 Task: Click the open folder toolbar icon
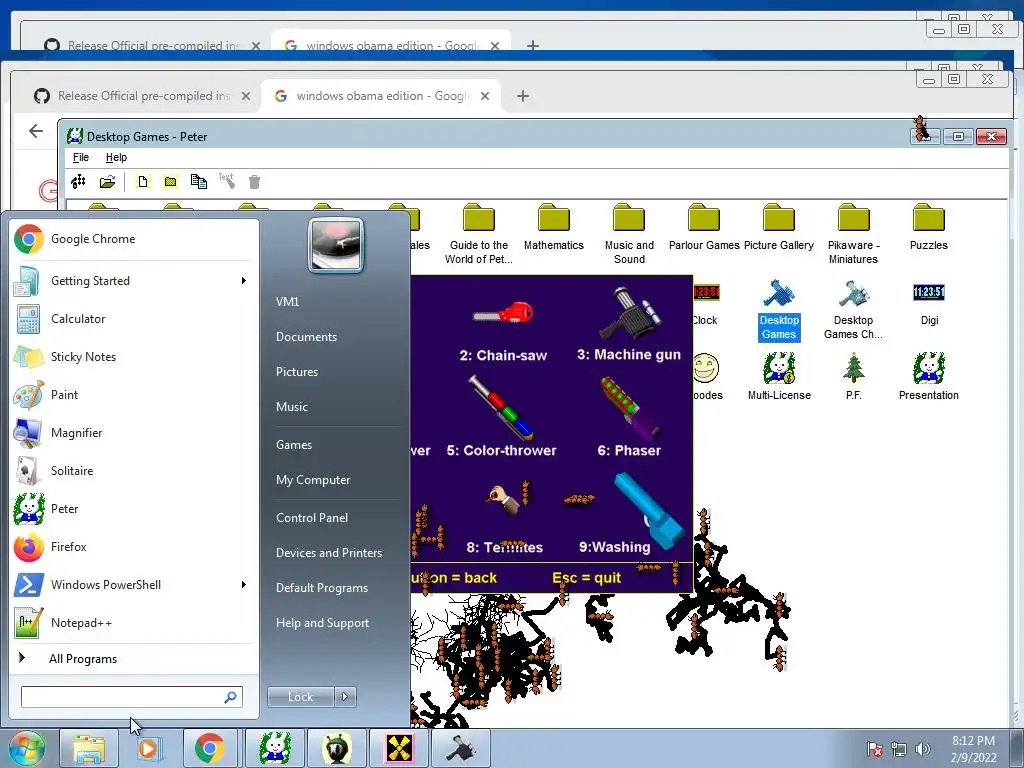[108, 182]
